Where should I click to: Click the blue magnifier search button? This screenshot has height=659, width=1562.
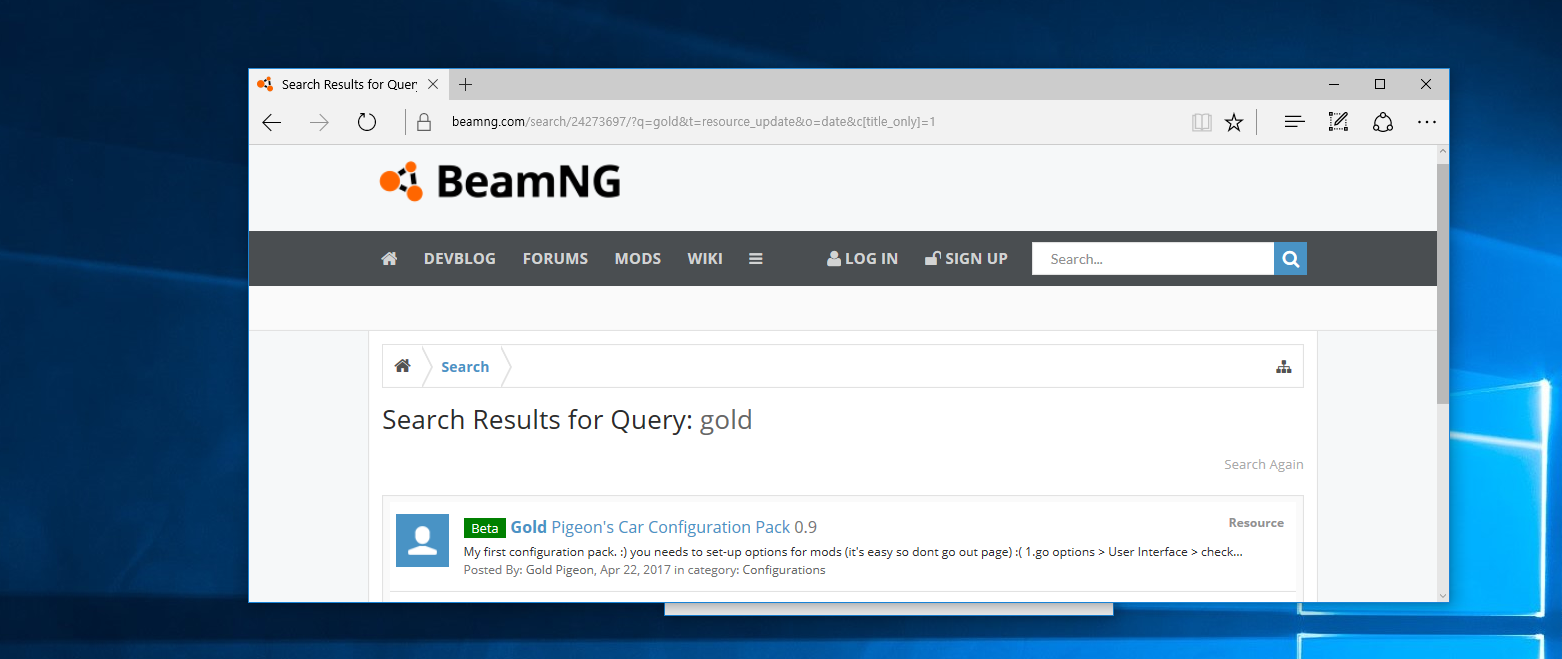[1290, 259]
